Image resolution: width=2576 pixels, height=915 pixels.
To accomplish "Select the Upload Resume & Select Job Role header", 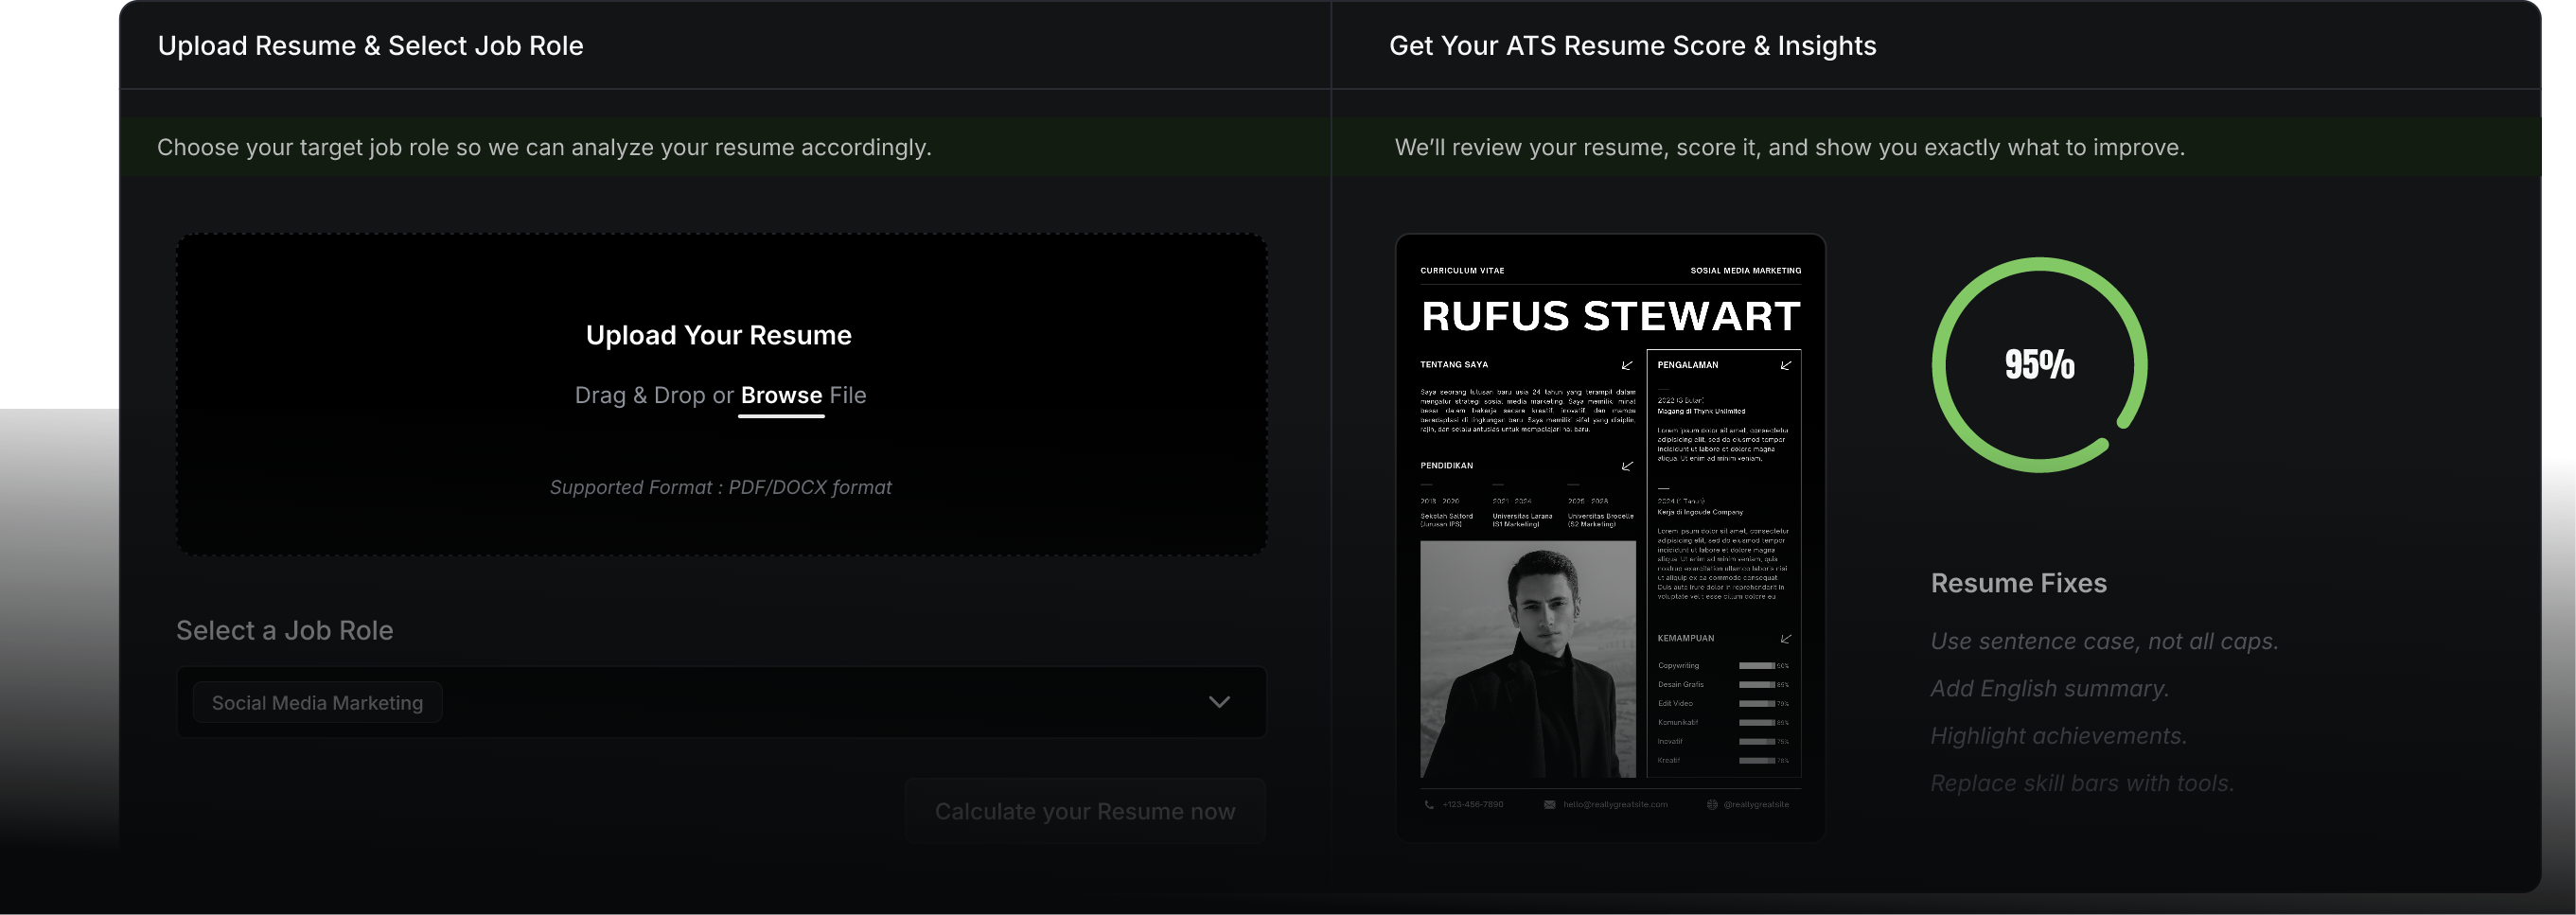I will pyautogui.click(x=370, y=46).
